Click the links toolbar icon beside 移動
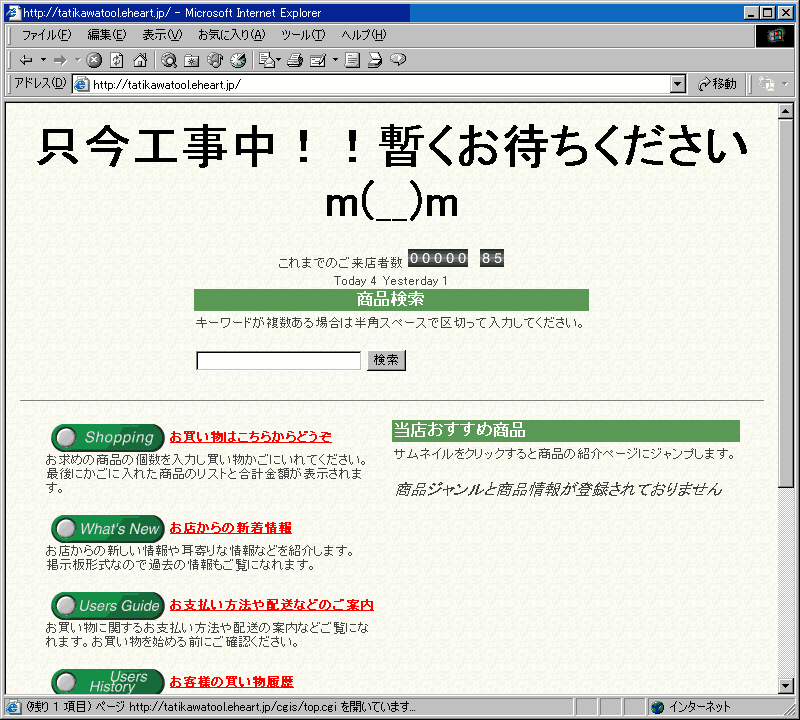 (x=767, y=84)
